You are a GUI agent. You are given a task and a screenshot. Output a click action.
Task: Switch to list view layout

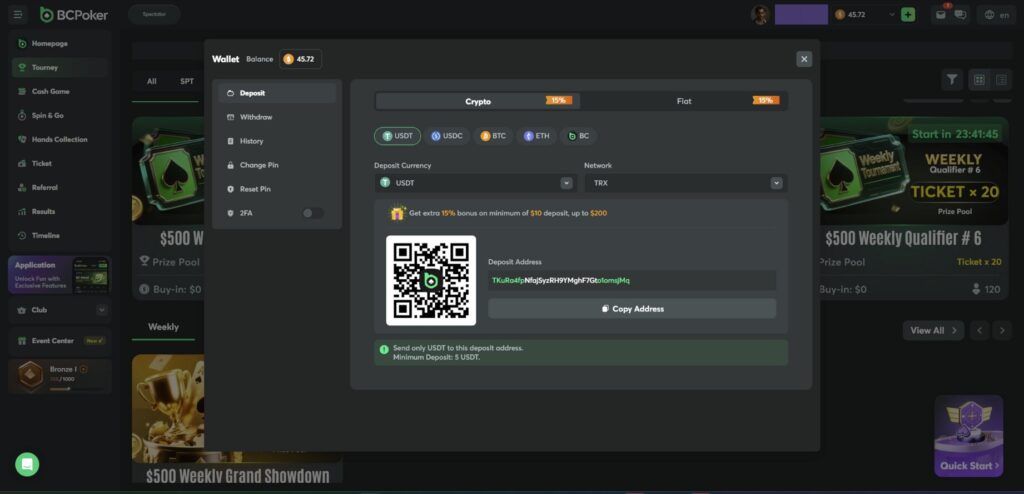(x=1001, y=80)
